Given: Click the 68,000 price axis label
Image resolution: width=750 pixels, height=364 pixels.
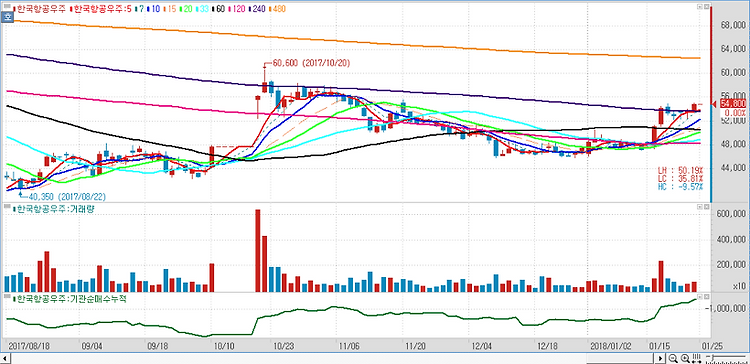Looking at the screenshot, I should 733,25.
